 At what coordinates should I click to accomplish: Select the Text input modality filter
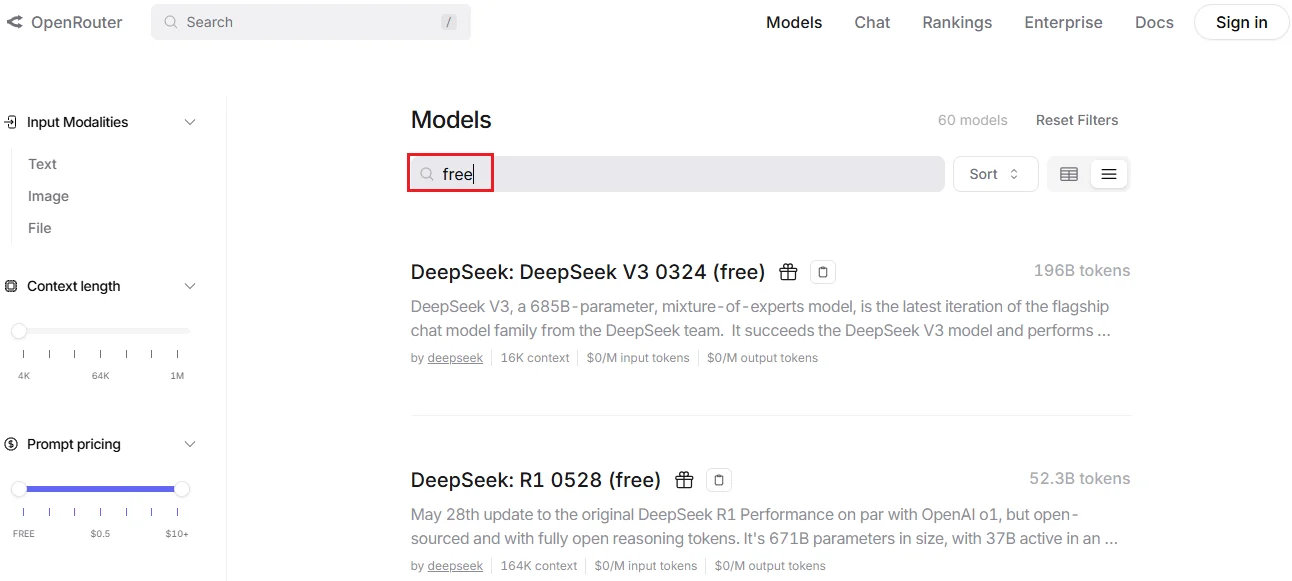tap(42, 164)
